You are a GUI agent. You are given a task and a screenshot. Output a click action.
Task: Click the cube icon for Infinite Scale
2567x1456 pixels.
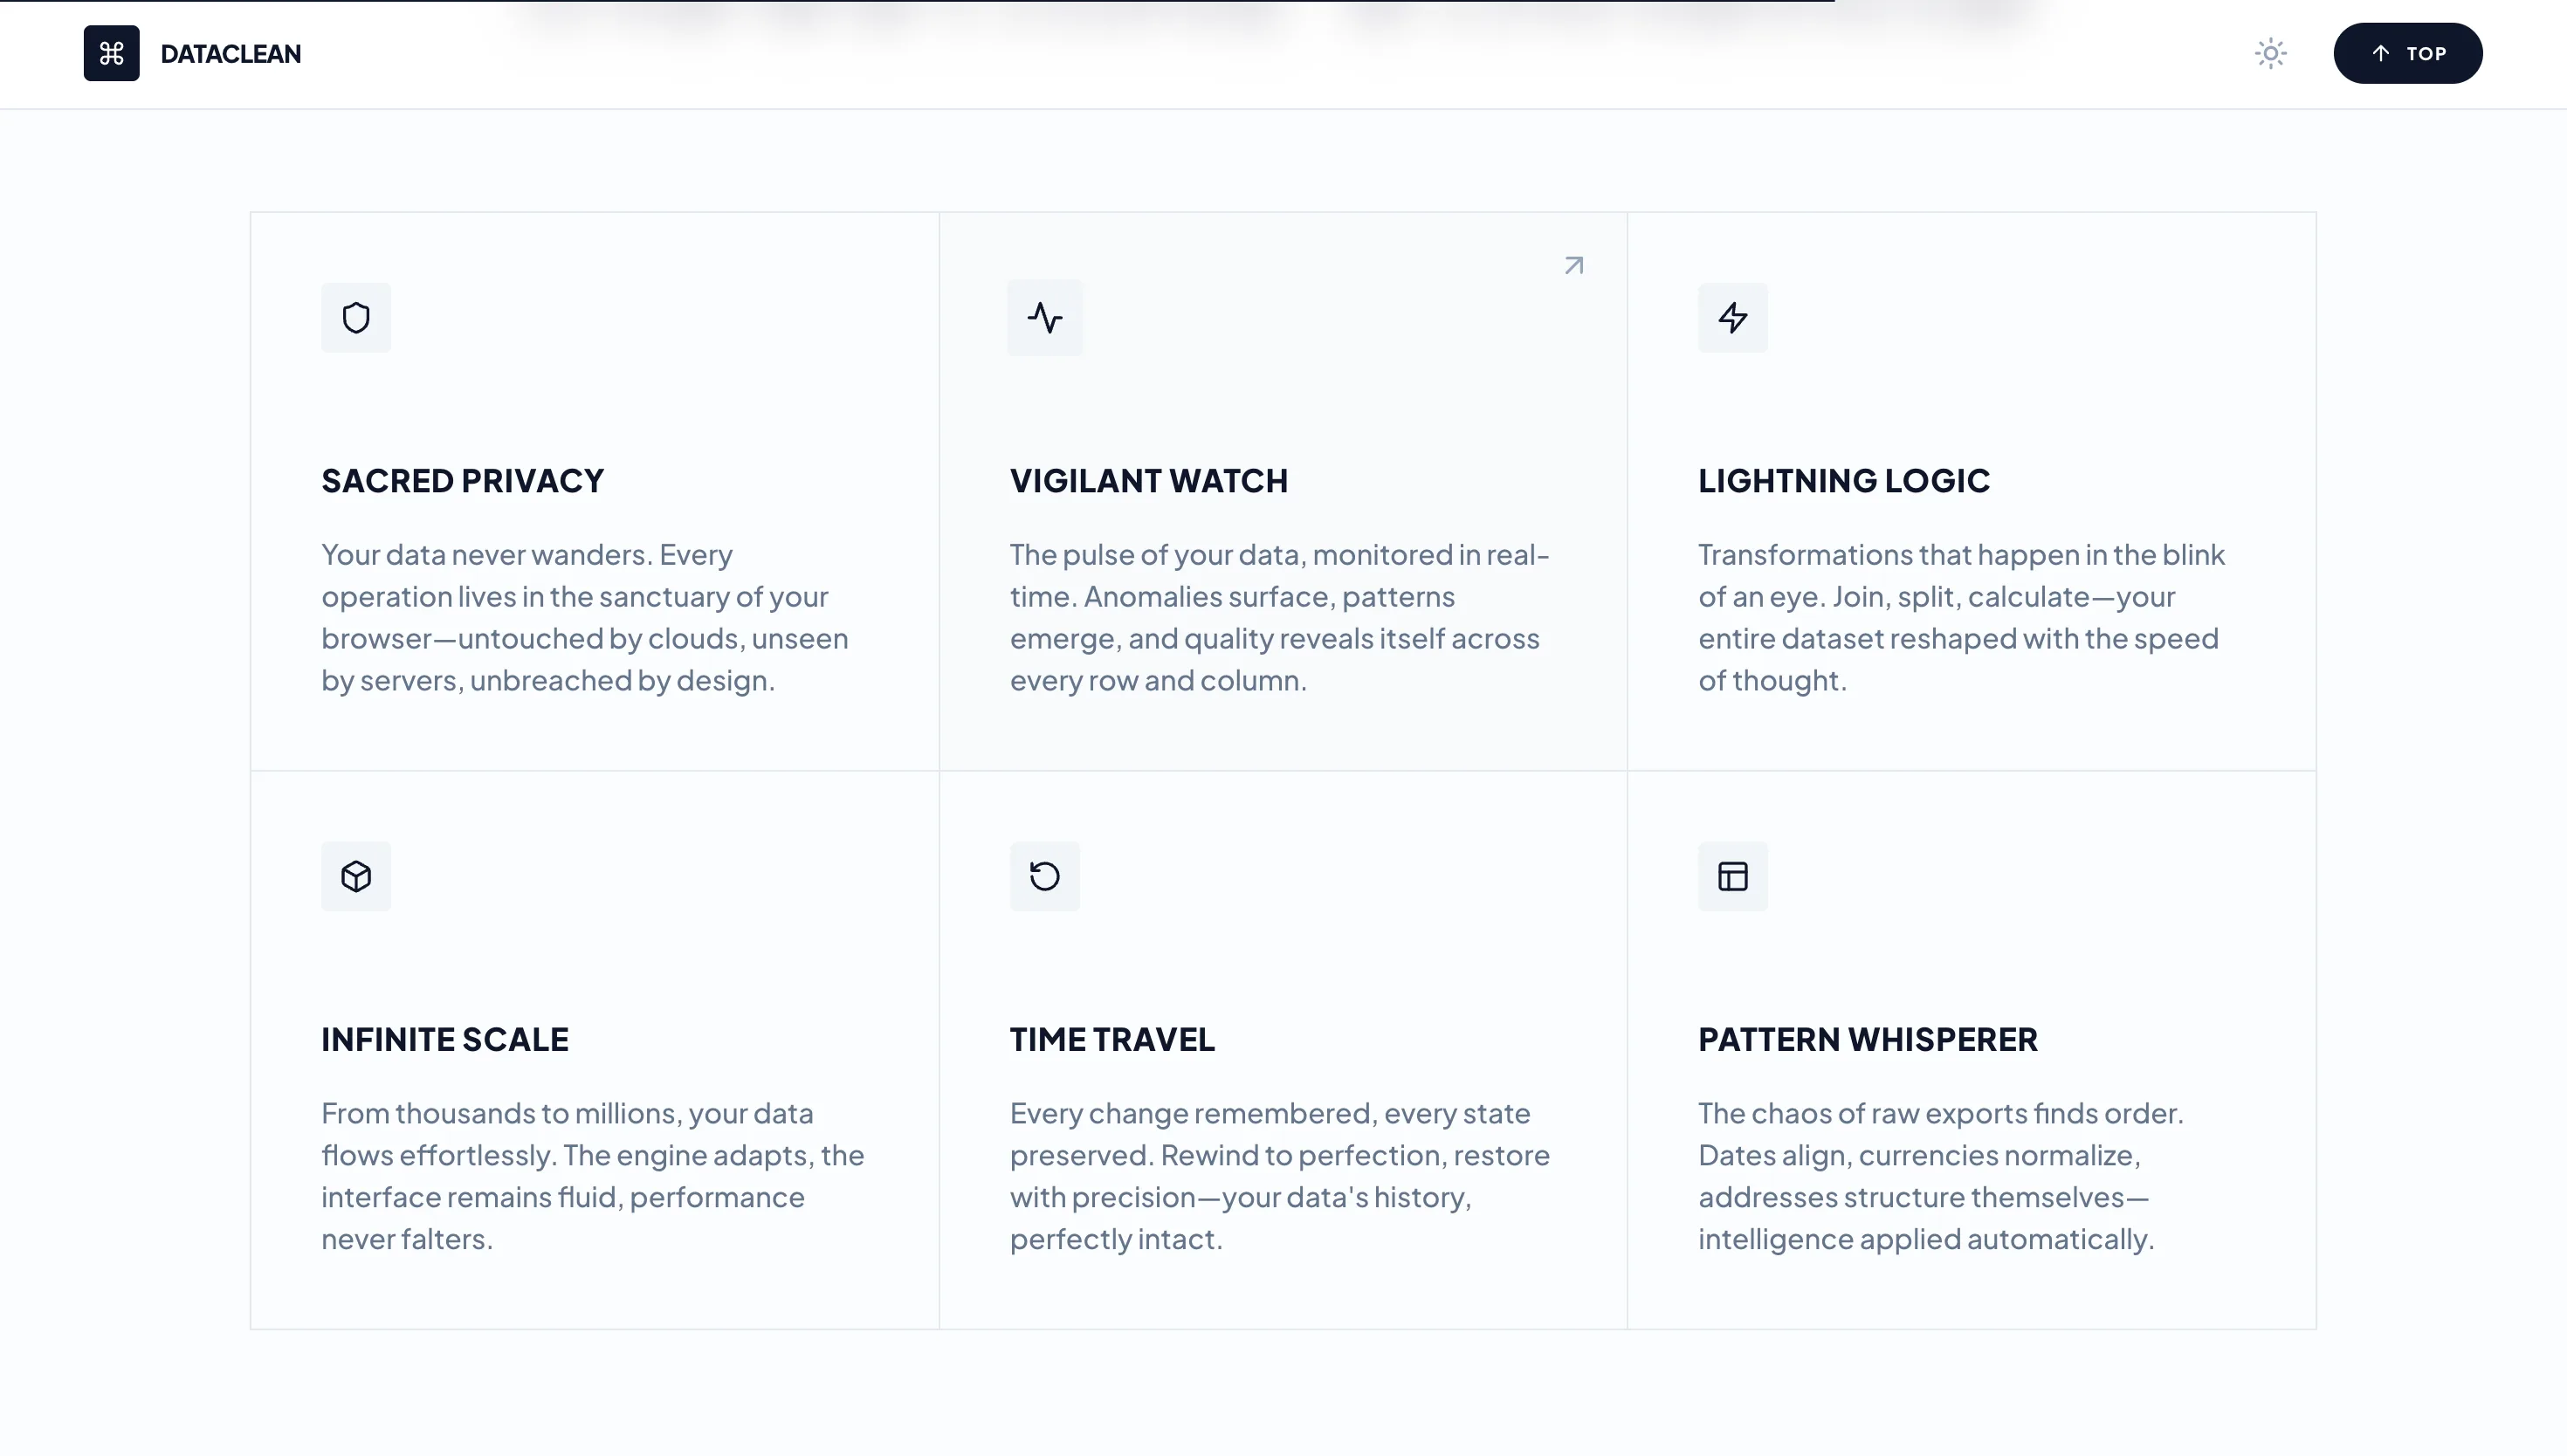[x=356, y=876]
